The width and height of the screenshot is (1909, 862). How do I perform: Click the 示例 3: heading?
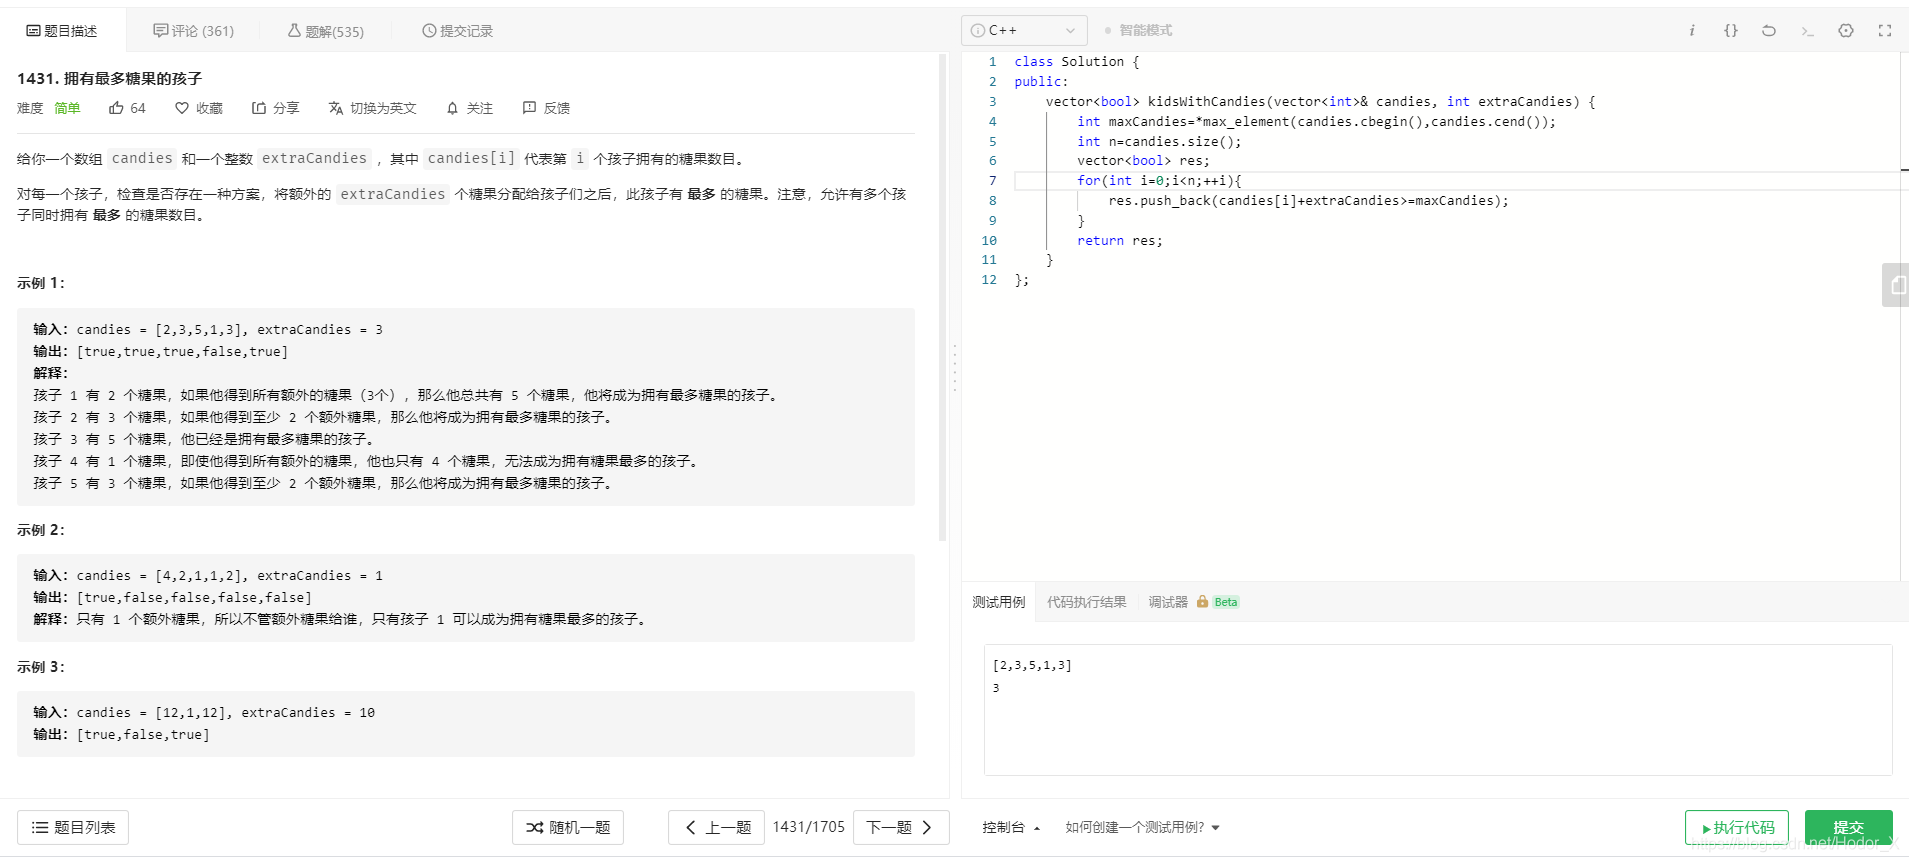coord(41,667)
